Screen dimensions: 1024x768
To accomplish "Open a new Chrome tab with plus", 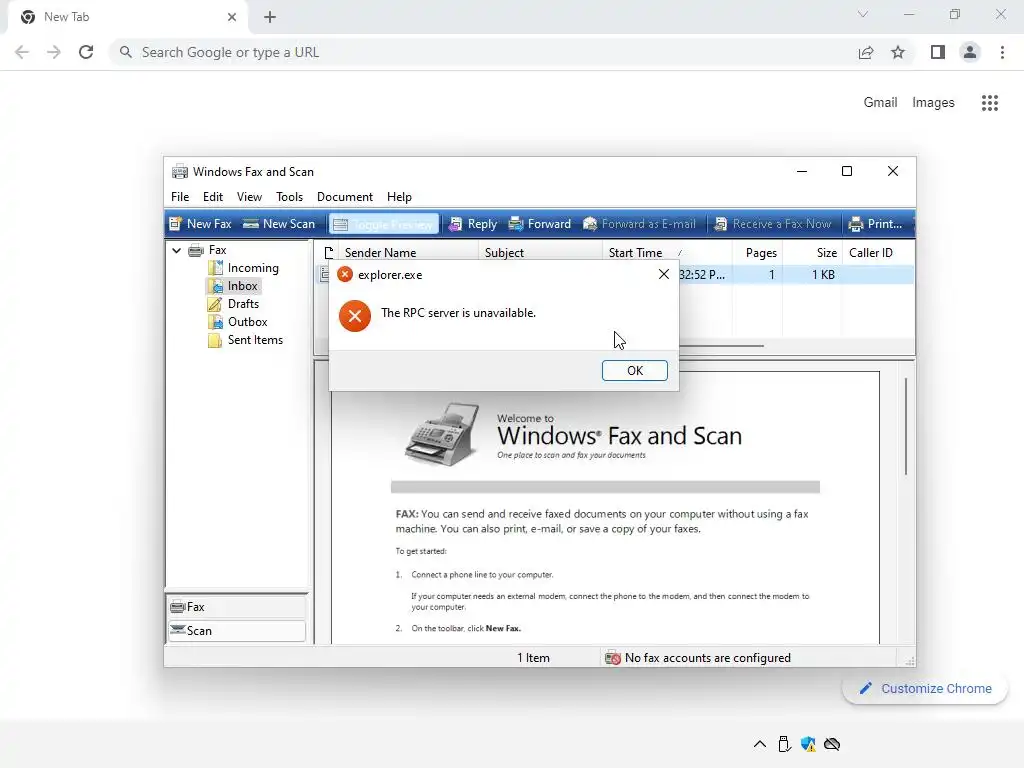I will 270,17.
